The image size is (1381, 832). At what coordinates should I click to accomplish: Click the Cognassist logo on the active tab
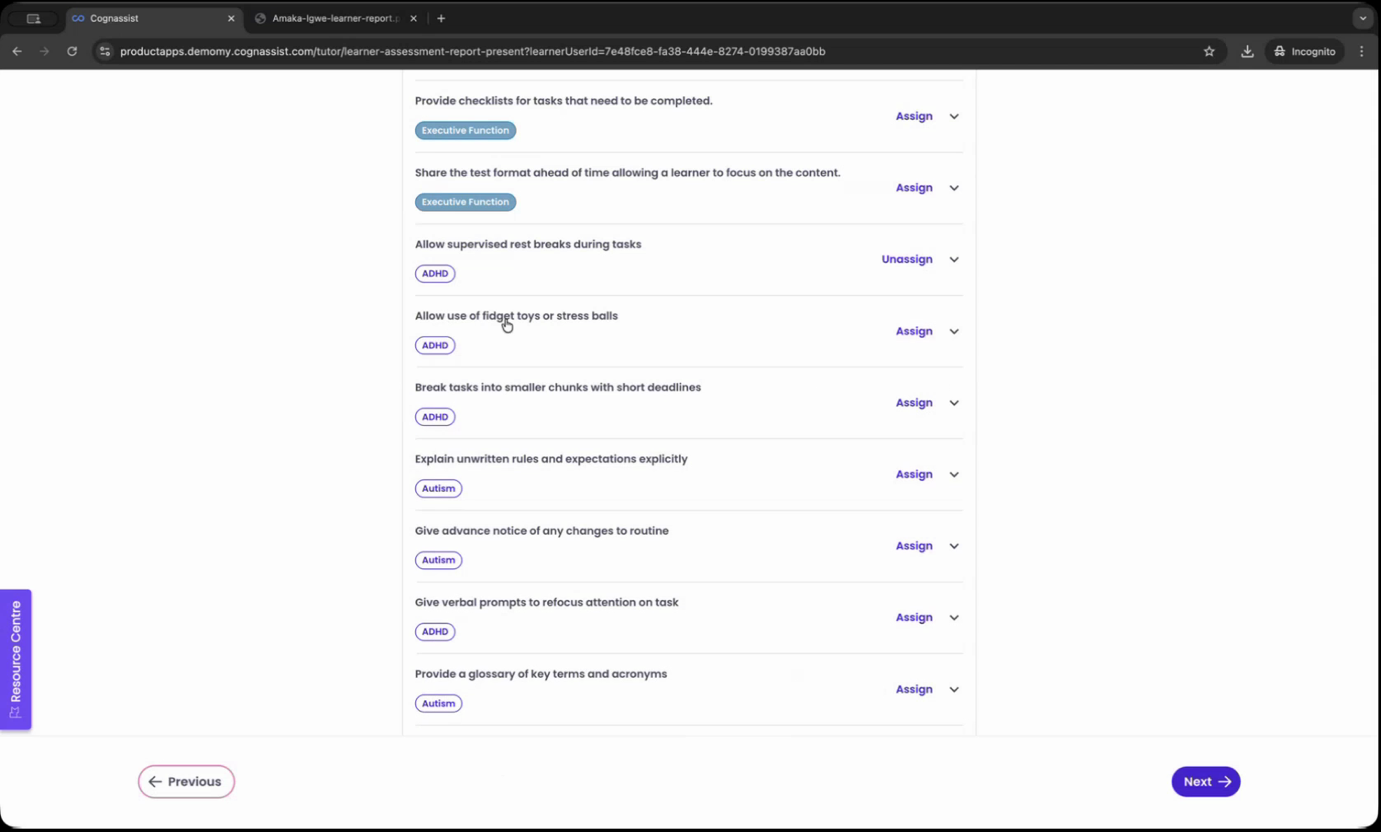78,18
